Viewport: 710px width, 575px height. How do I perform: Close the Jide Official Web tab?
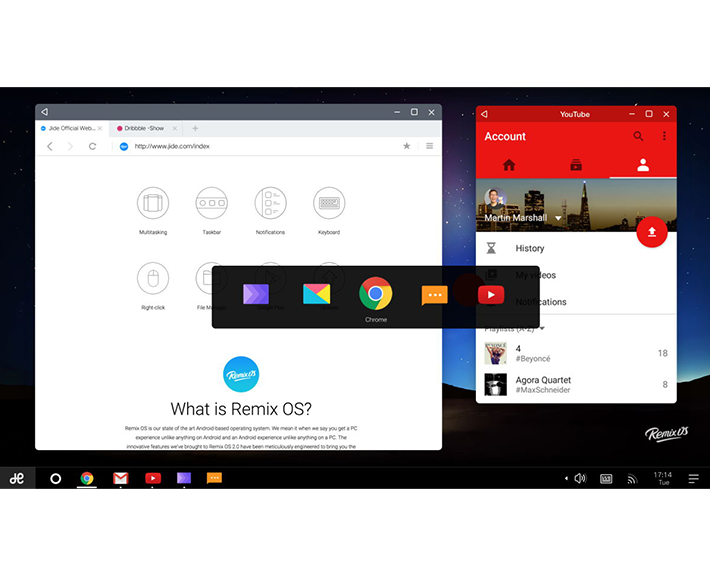[x=100, y=129]
